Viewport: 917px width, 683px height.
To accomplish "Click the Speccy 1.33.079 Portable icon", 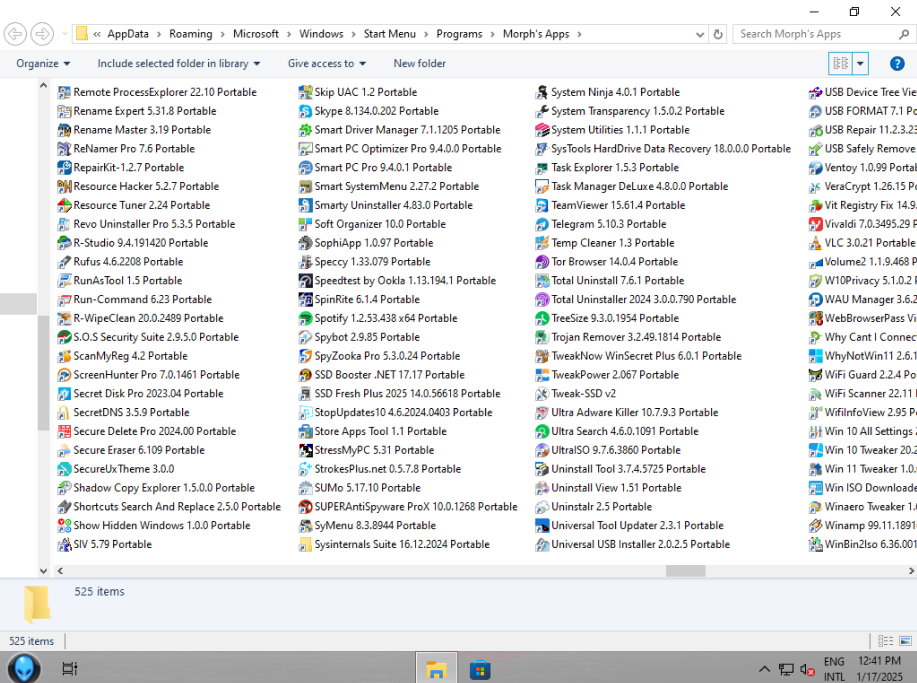I will click(305, 262).
